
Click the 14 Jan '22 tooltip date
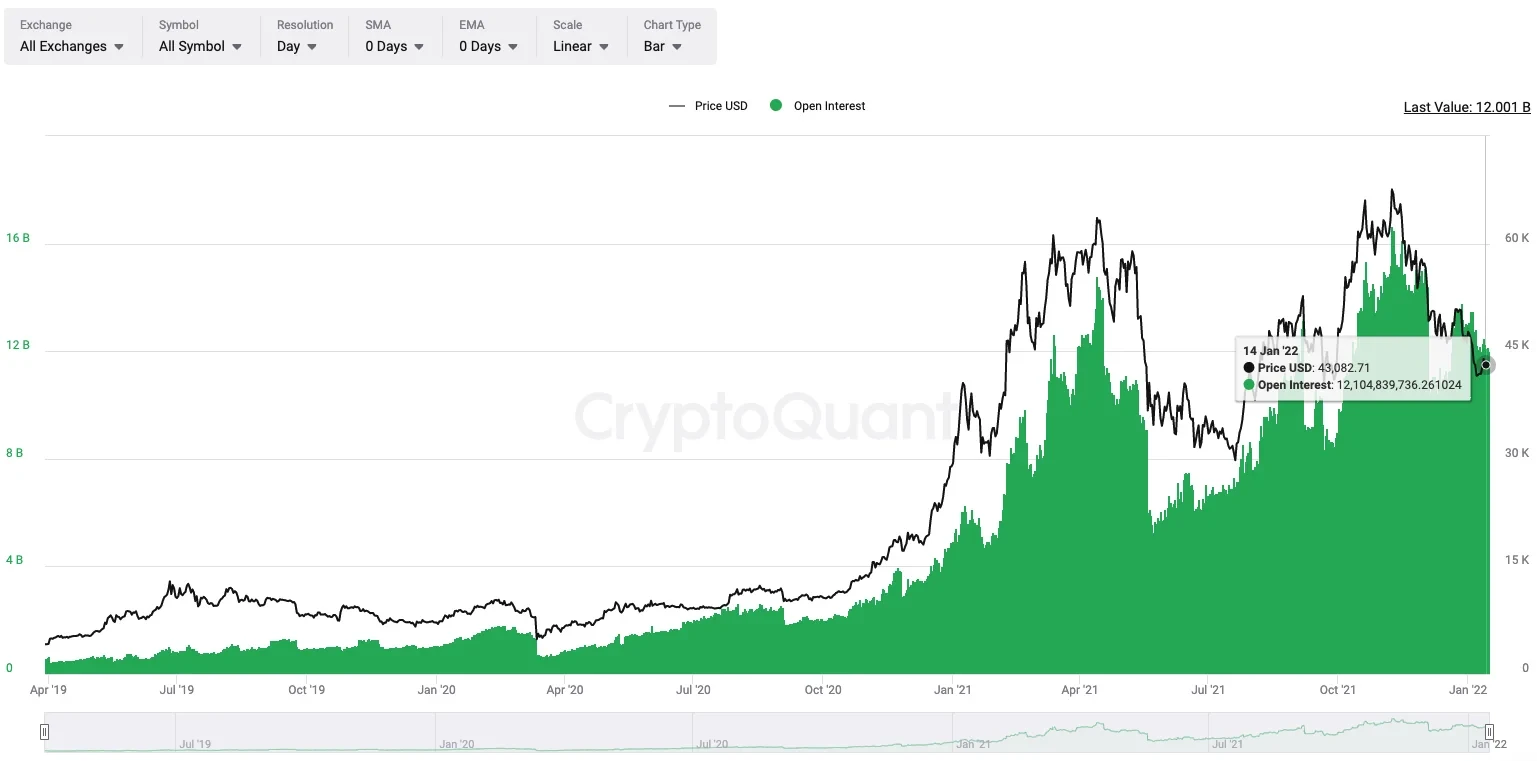pyautogui.click(x=1270, y=351)
